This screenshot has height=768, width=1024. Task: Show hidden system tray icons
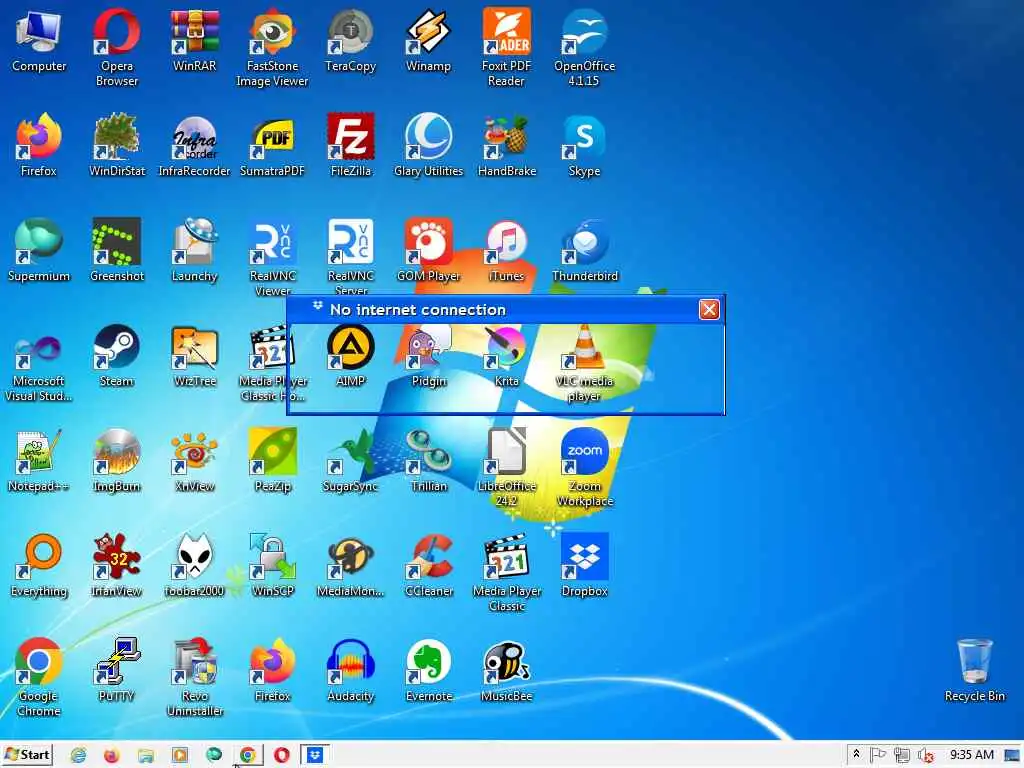click(x=856, y=754)
